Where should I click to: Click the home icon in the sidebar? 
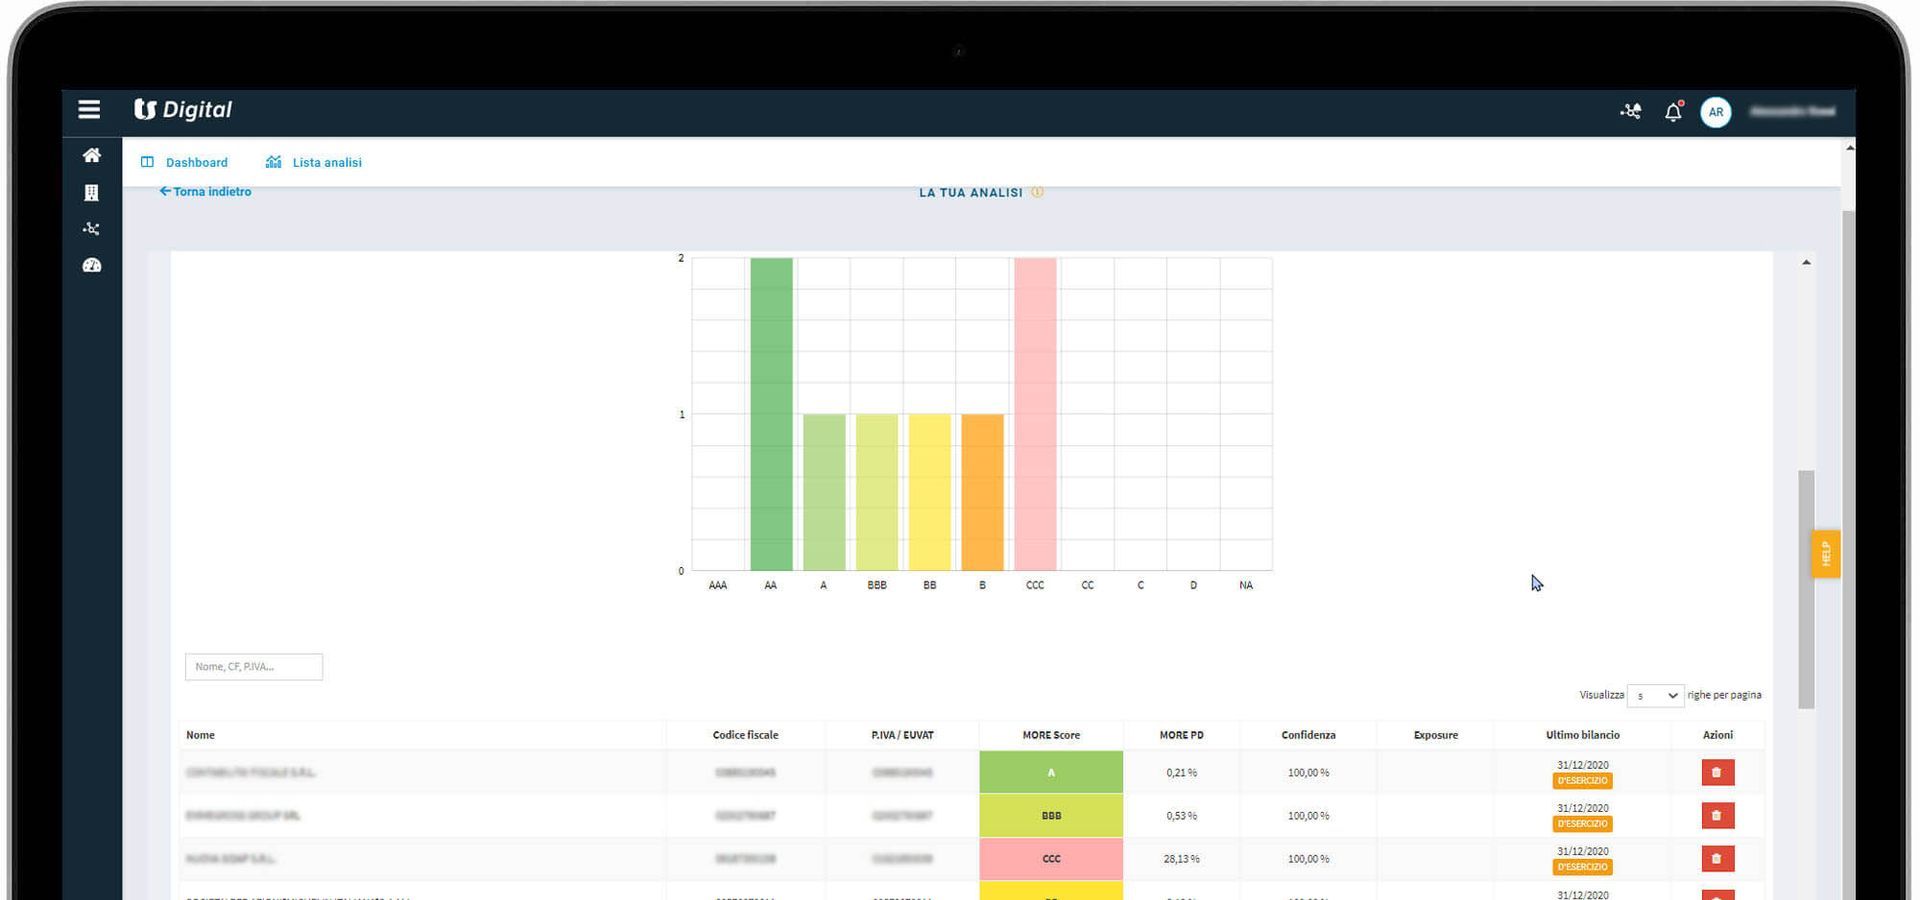pyautogui.click(x=92, y=155)
